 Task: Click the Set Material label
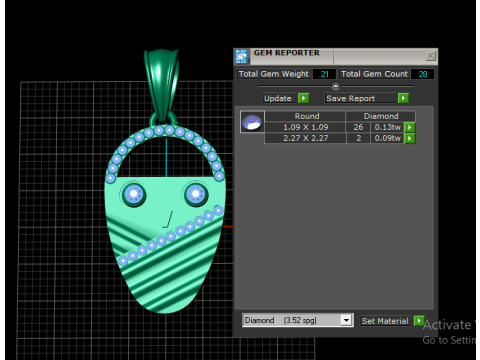(x=385, y=321)
